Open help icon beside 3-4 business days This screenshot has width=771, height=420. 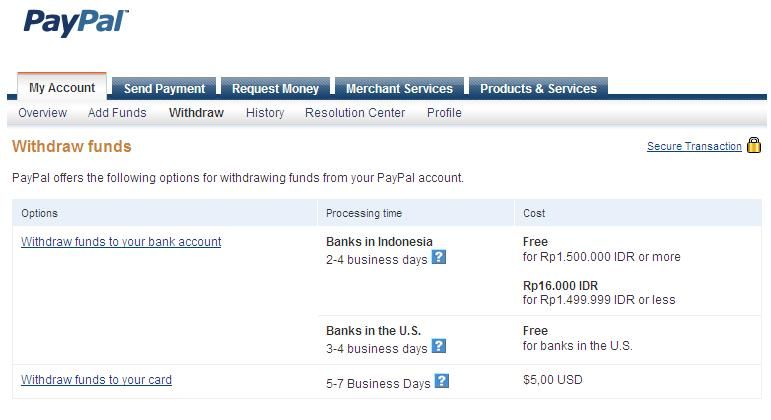439,346
